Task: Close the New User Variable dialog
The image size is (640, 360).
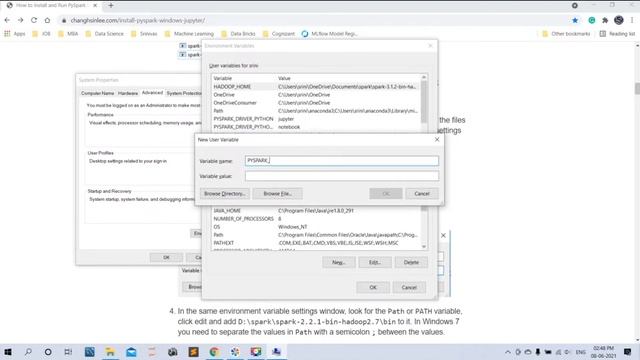Action: coord(437,140)
